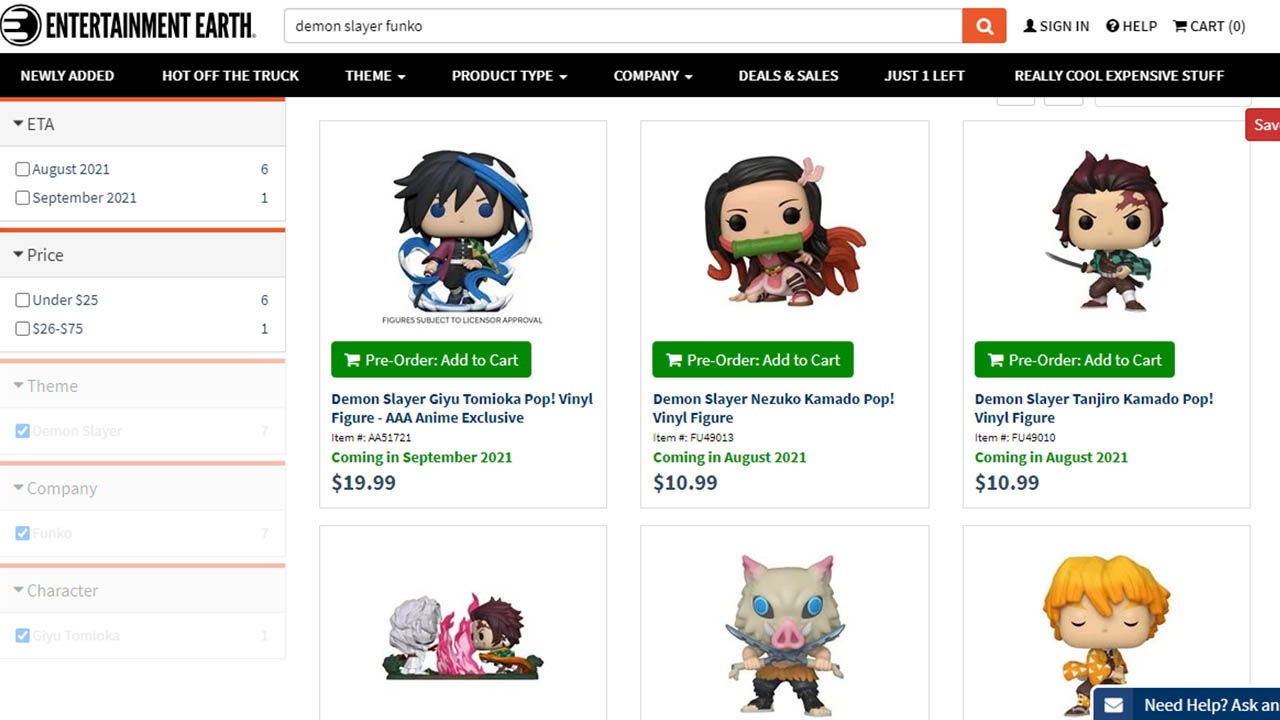Click the Nezuko Kamado product image

pyautogui.click(x=784, y=228)
